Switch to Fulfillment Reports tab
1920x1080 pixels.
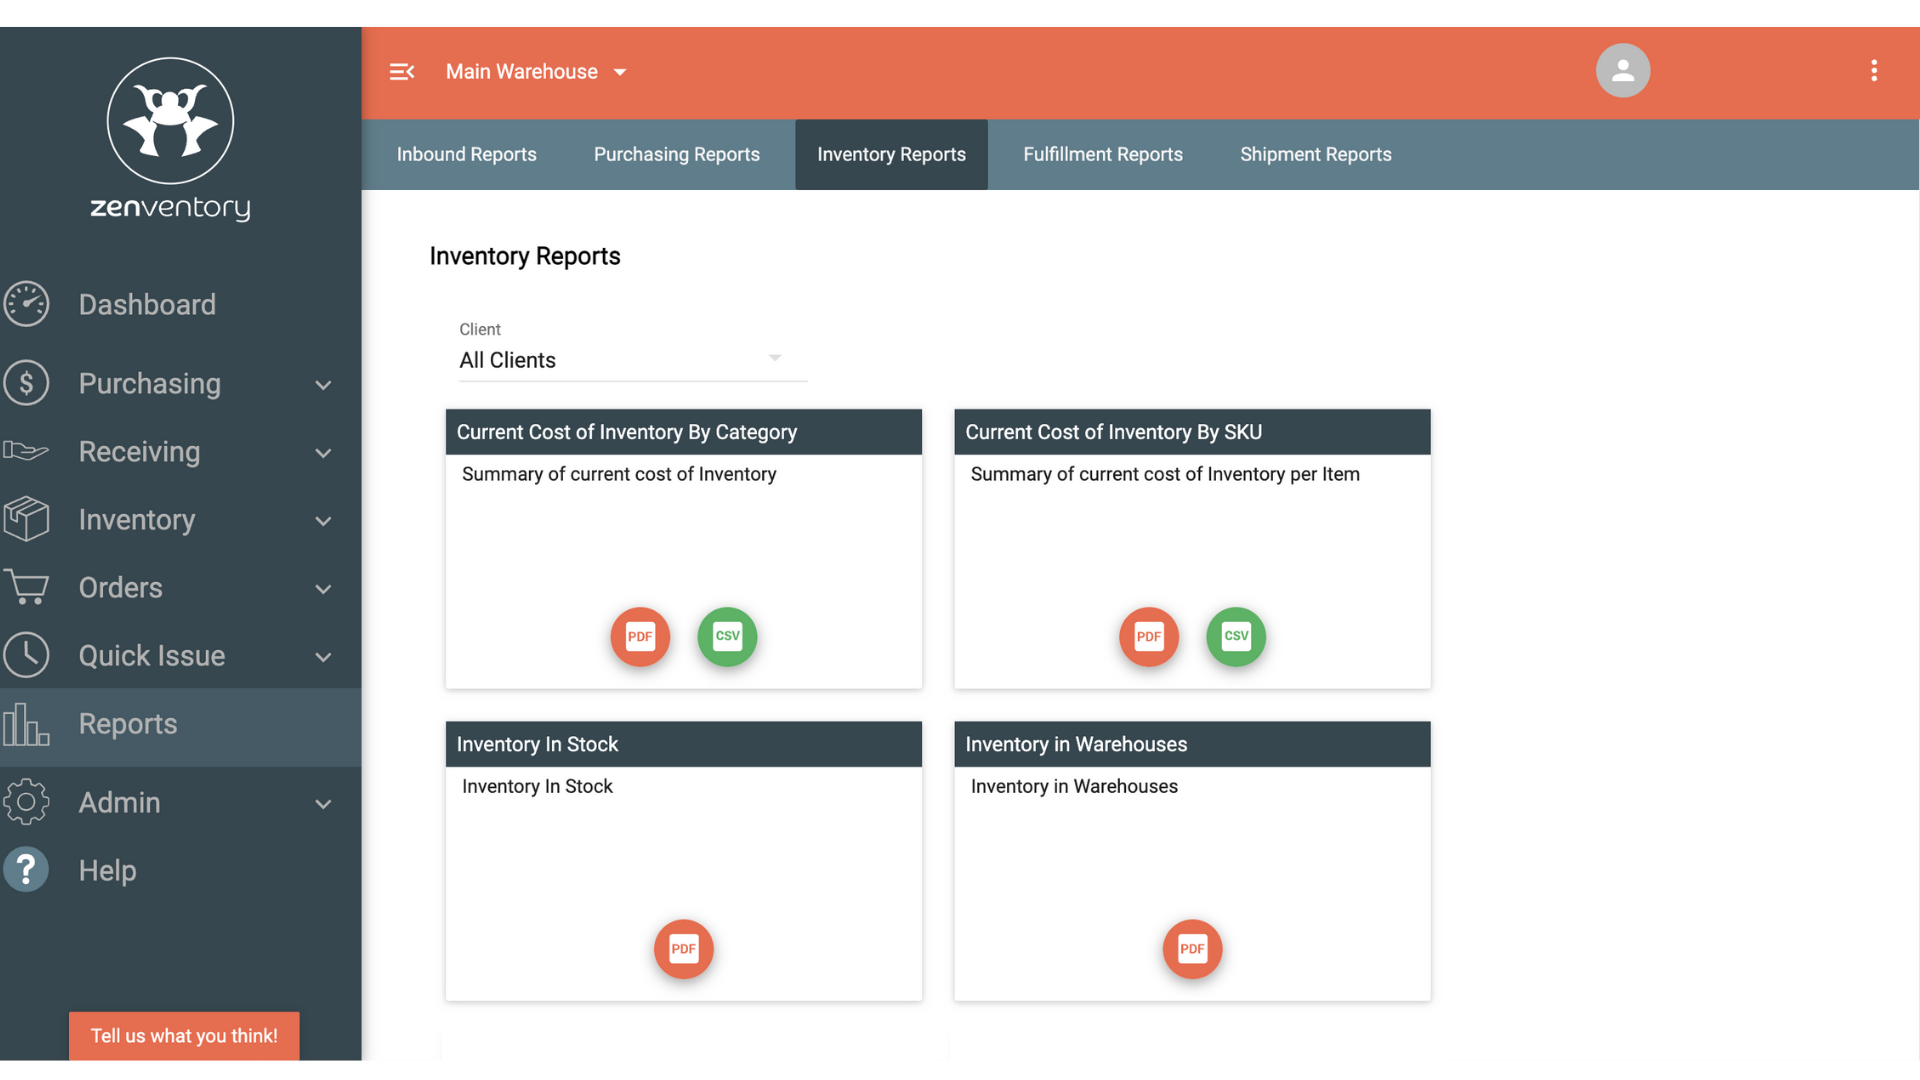[1103, 154]
